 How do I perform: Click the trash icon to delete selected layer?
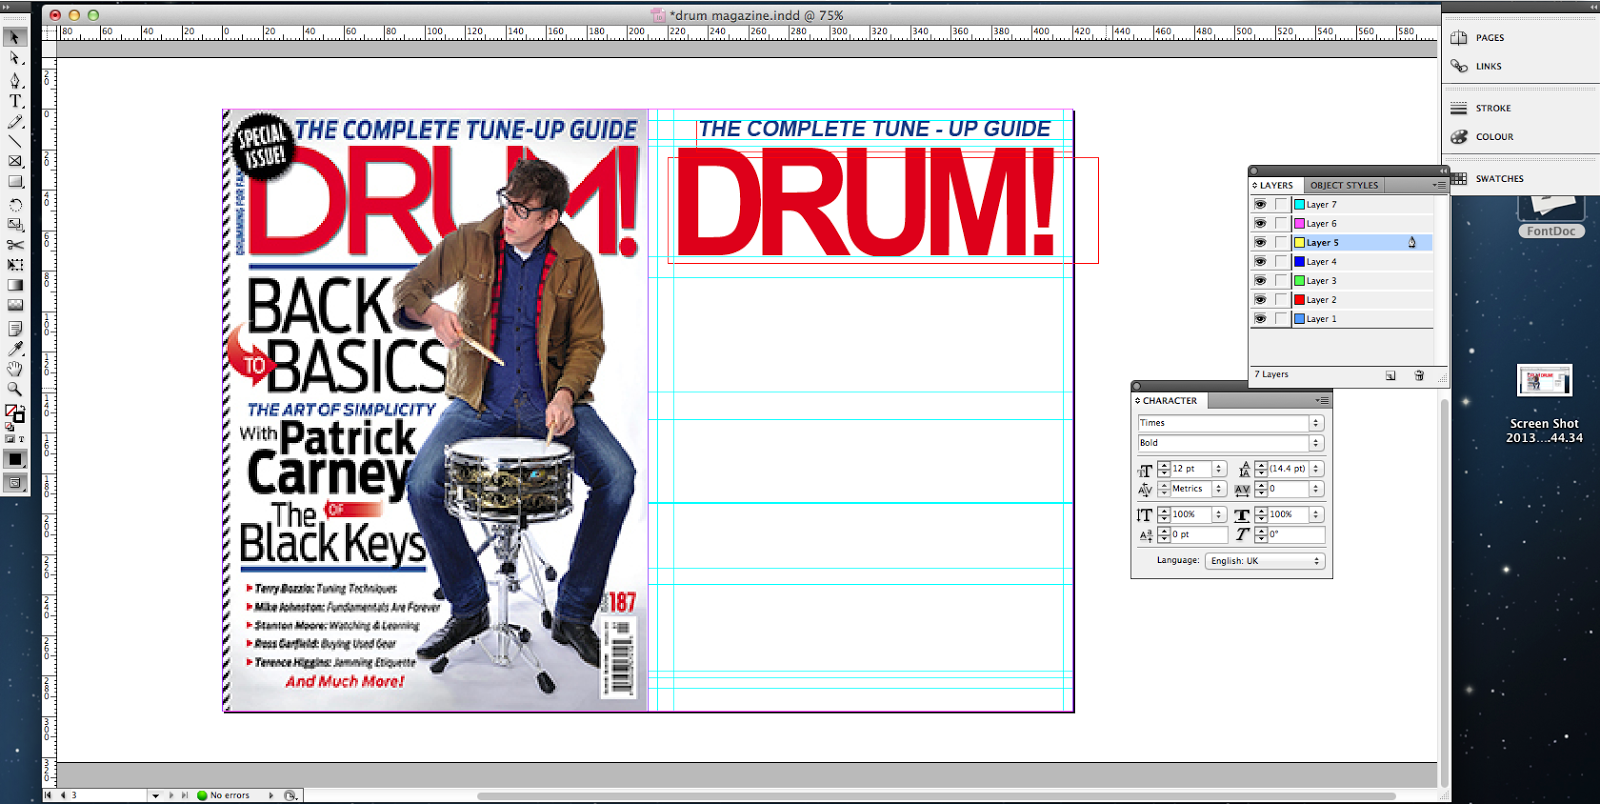click(1418, 375)
